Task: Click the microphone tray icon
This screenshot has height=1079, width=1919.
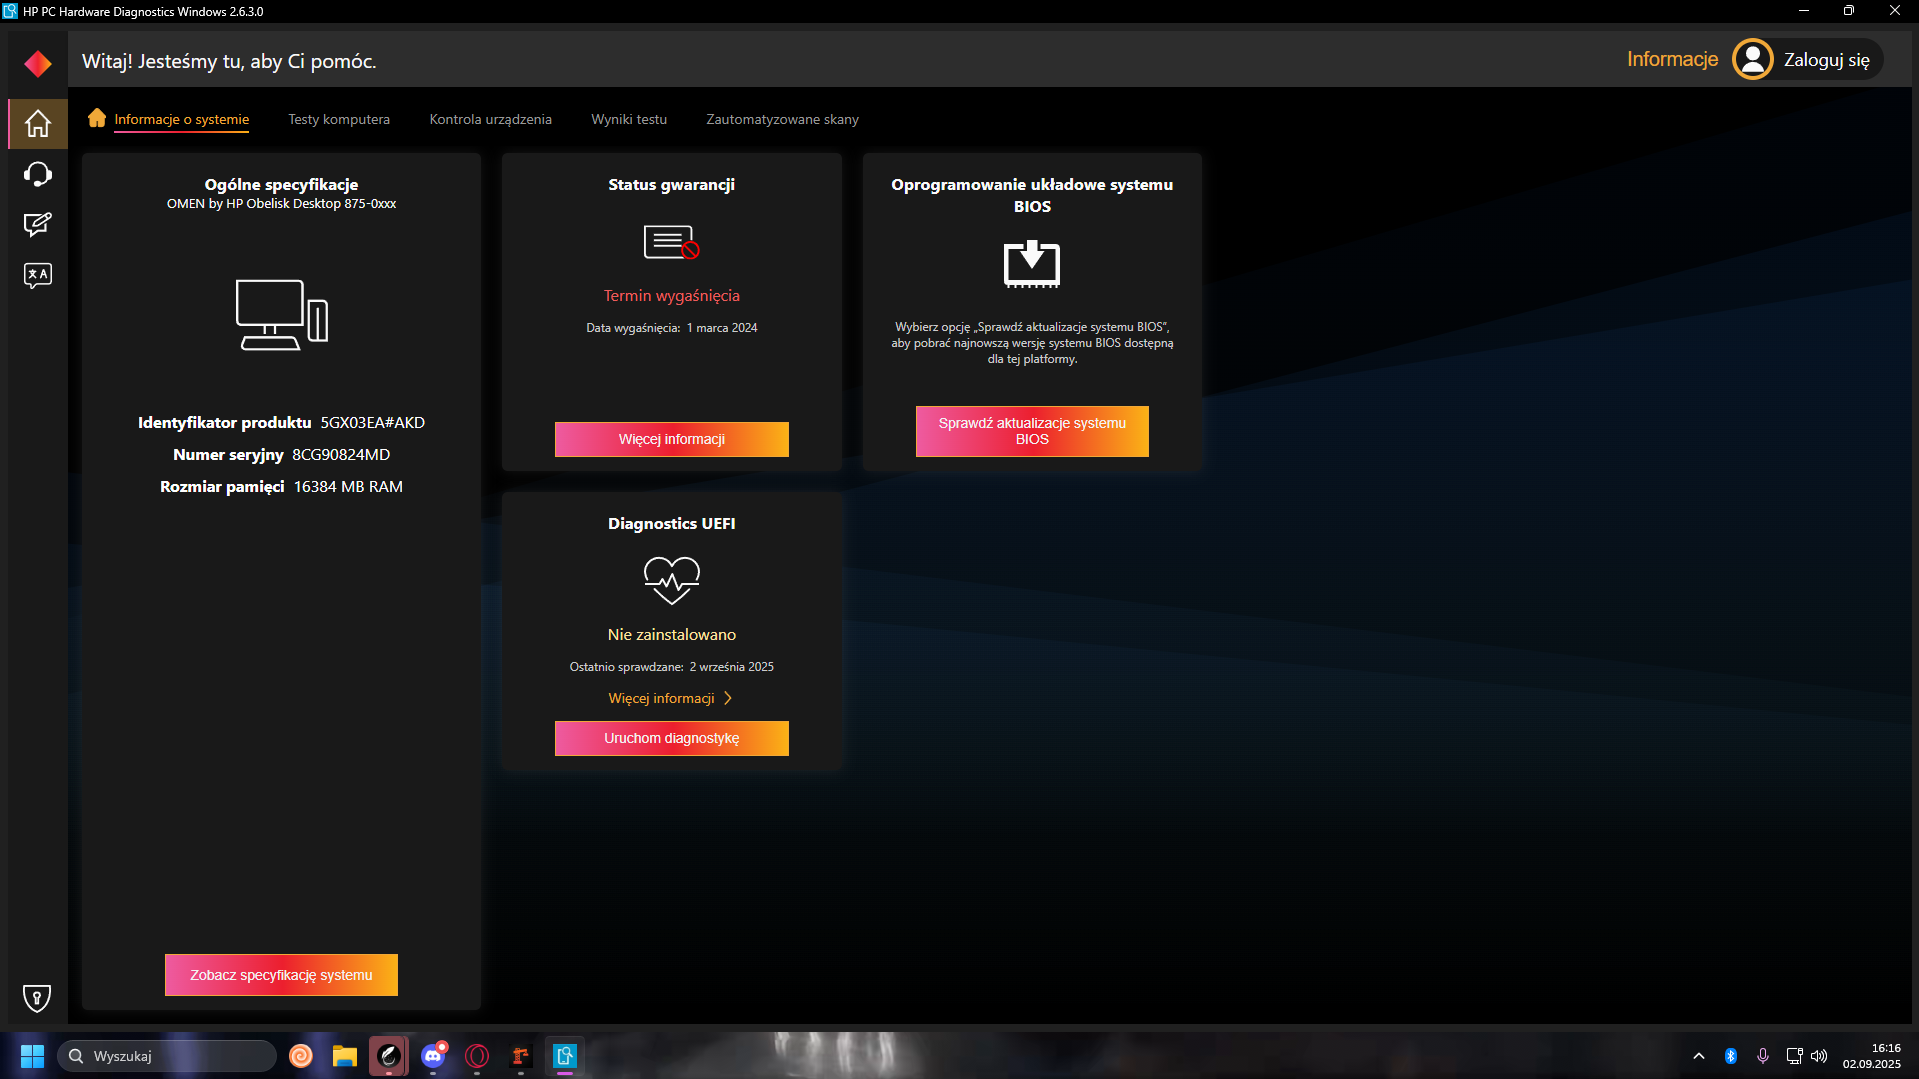Action: click(x=1763, y=1056)
